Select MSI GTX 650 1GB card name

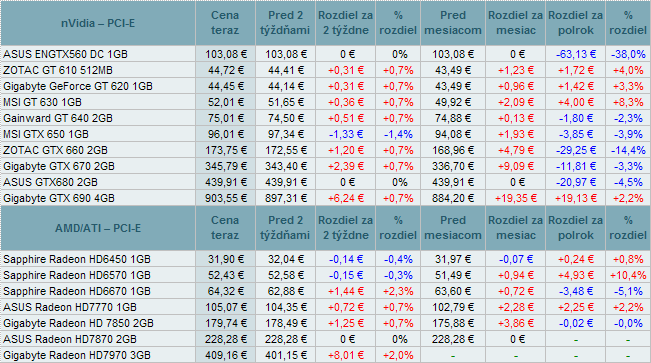click(46, 134)
